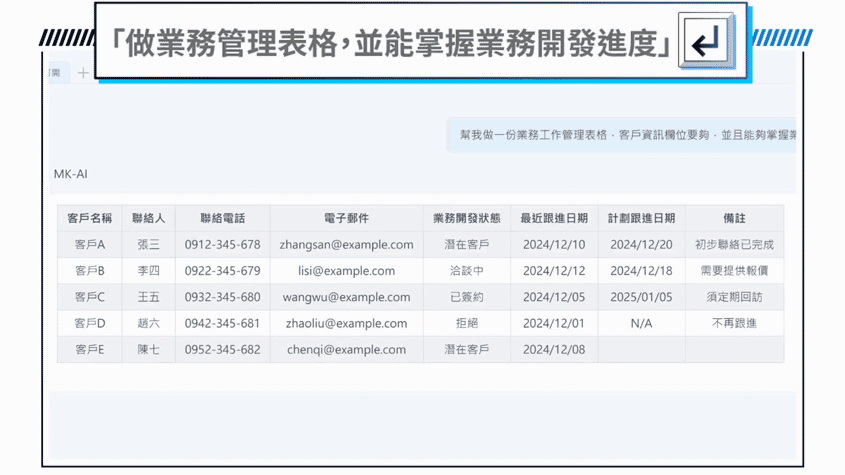Click the banner title text 做業務管理表格
This screenshot has height=475, width=845.
[x=230, y=43]
